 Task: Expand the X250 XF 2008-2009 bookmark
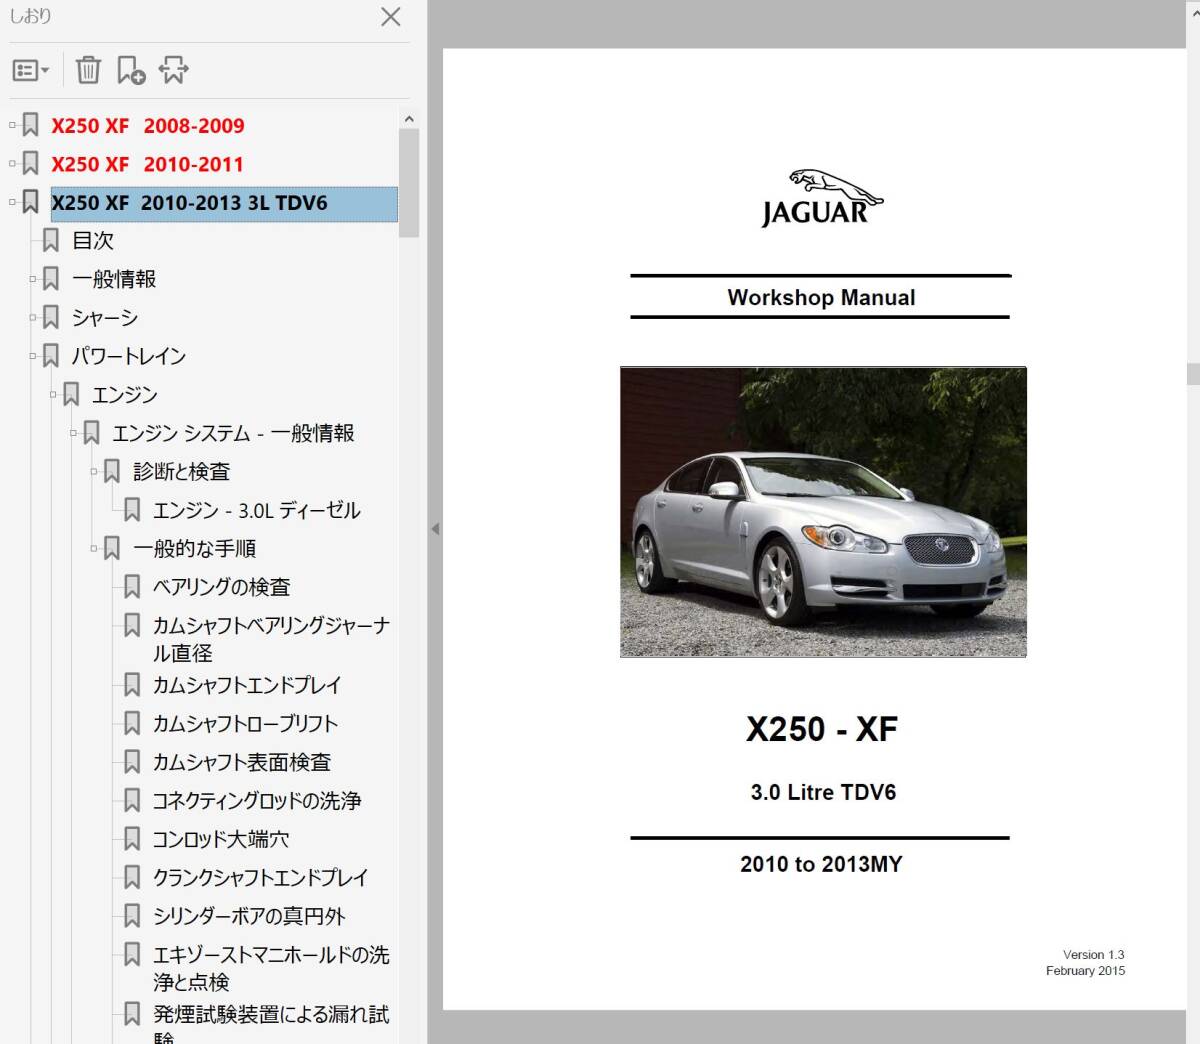[x=13, y=125]
